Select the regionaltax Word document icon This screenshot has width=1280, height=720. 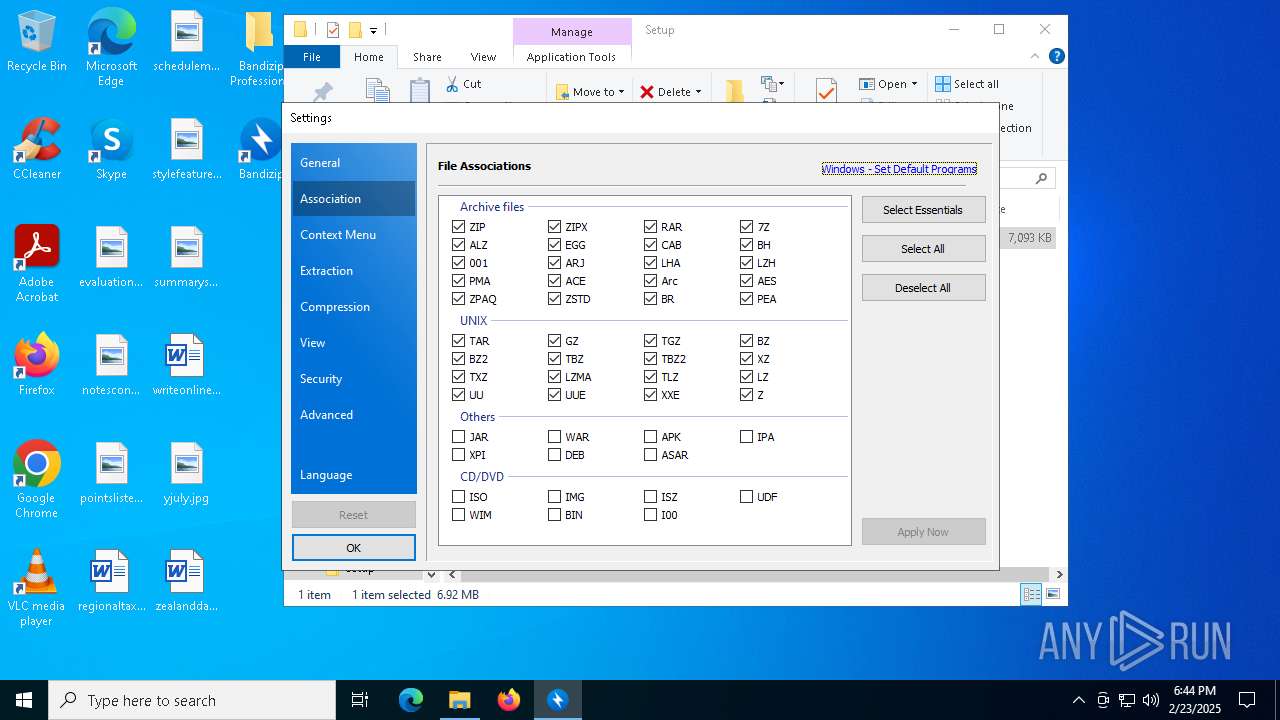(x=111, y=581)
